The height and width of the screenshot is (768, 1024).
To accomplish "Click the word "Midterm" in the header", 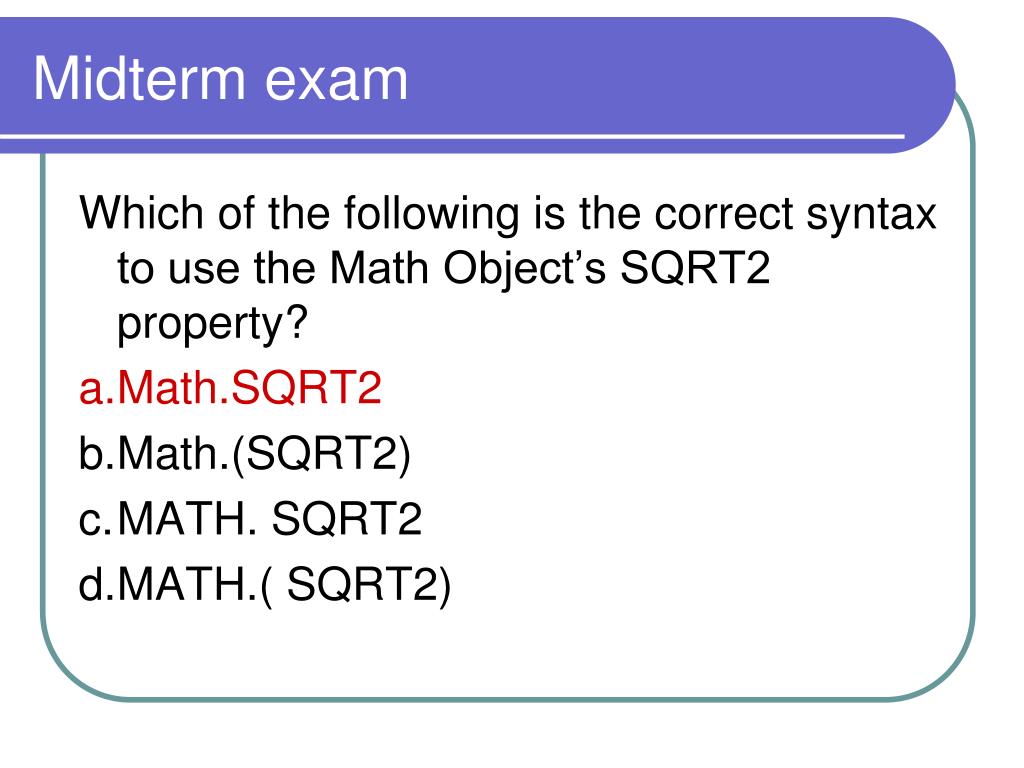I will coord(139,79).
